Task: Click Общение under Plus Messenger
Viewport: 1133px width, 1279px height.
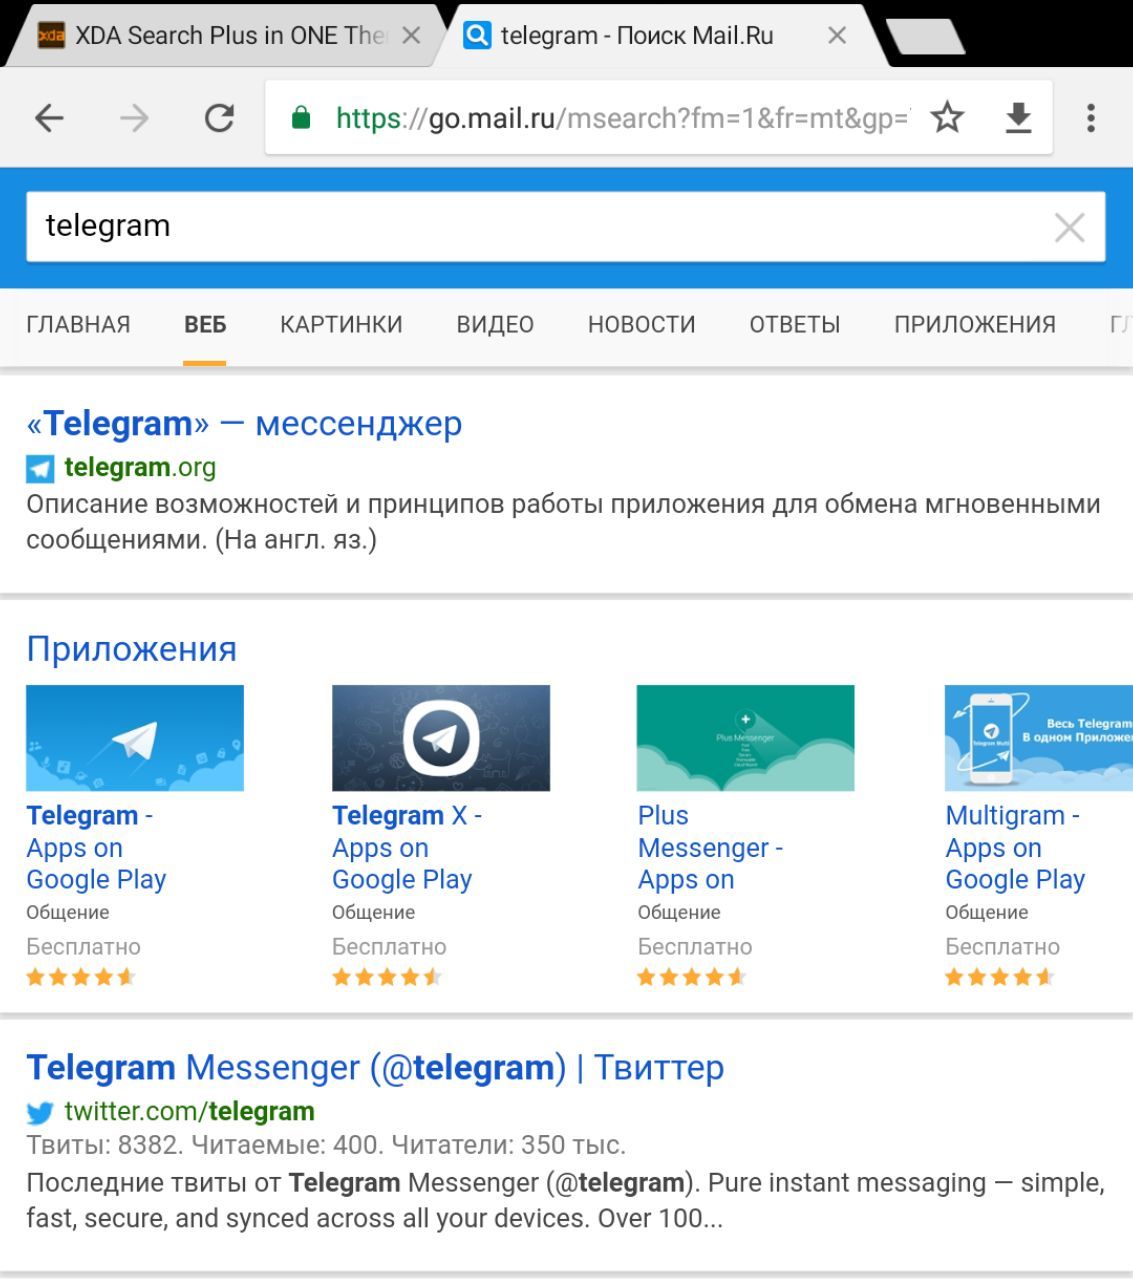Action: pos(679,912)
